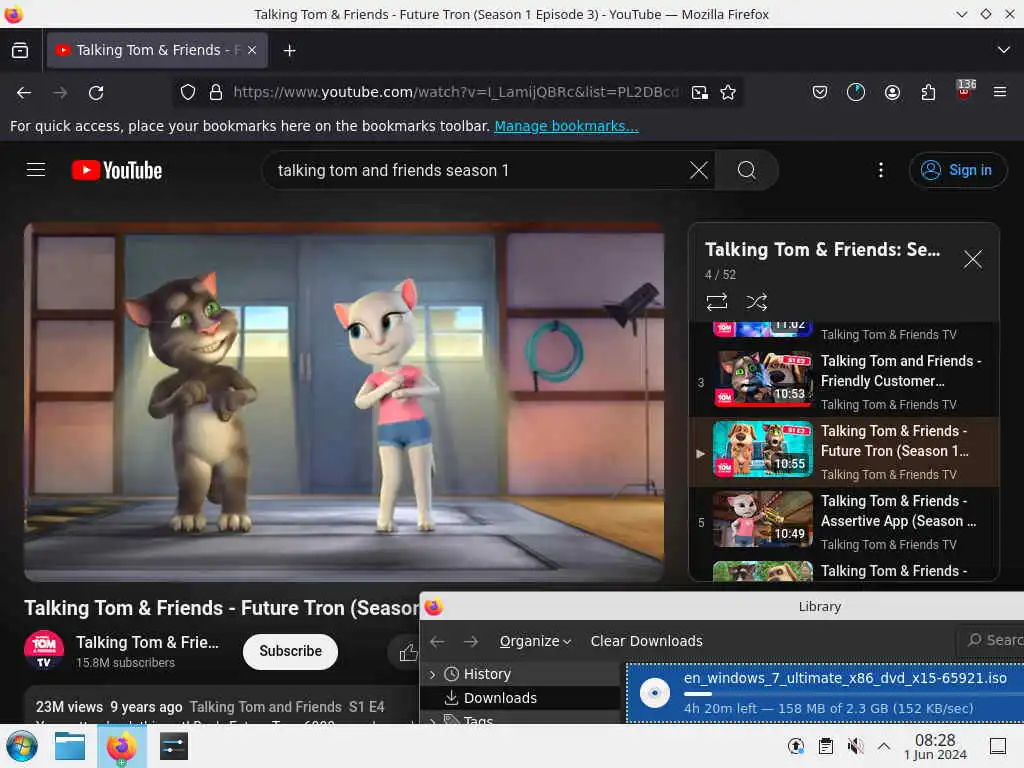Open the clipboard tray icon

pyautogui.click(x=825, y=746)
